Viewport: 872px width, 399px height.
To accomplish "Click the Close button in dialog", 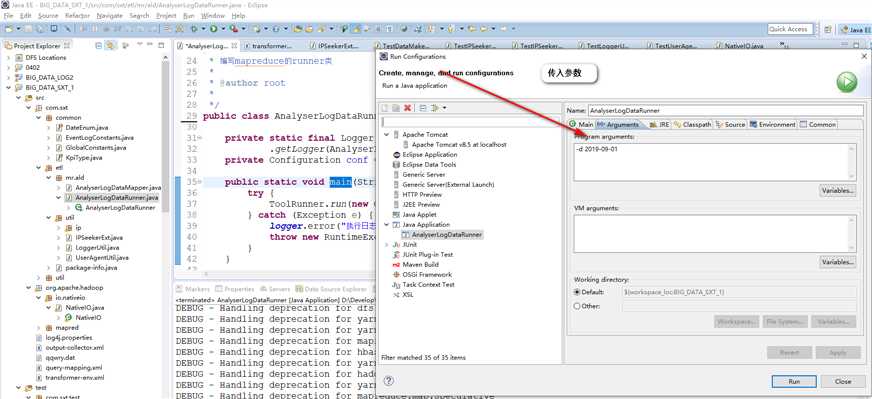I will click(x=843, y=382).
